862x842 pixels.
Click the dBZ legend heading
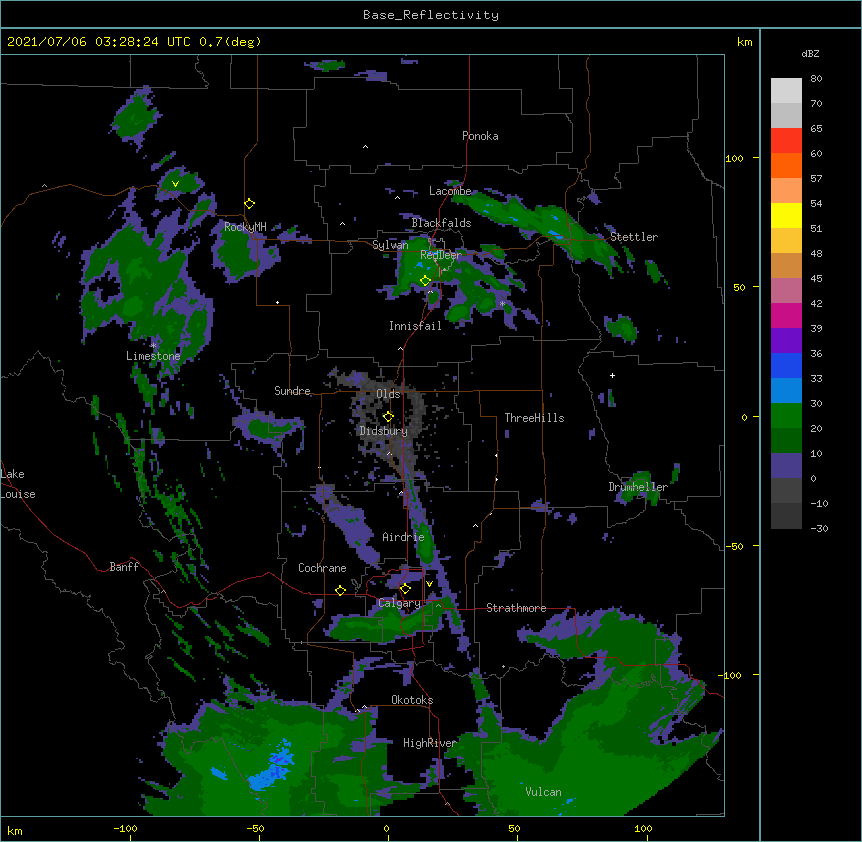[x=810, y=53]
